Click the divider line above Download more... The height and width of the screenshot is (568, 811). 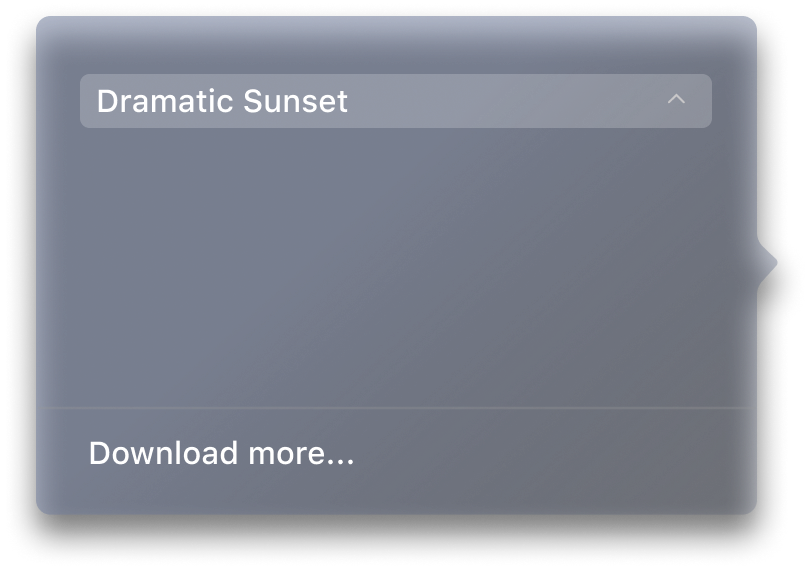tap(396, 408)
